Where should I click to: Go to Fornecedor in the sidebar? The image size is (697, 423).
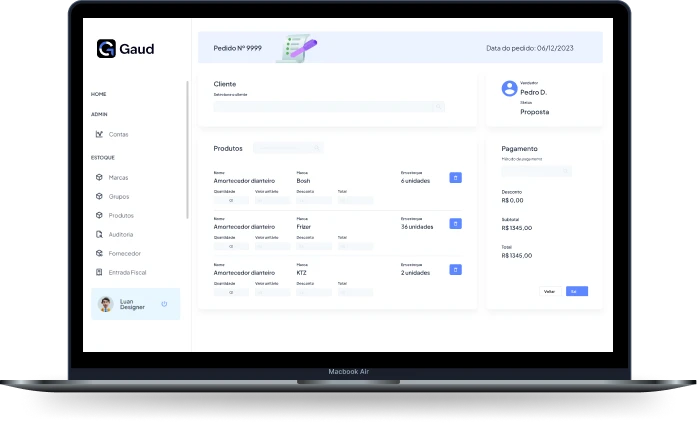[x=124, y=253]
